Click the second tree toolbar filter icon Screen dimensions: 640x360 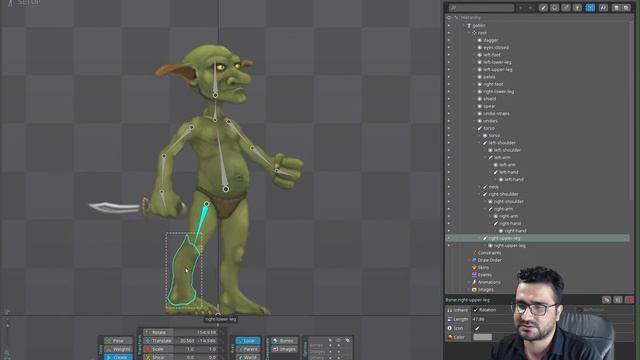tap(554, 8)
